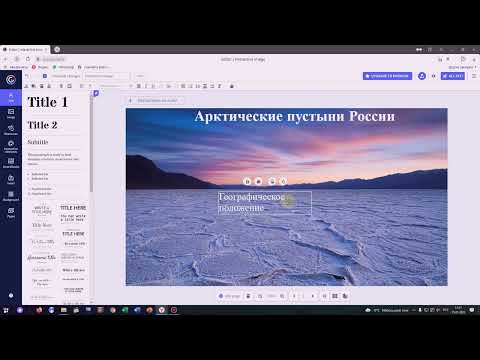The image size is (480, 360).
Task: Open the collaborators round icon
Action: point(422,76)
